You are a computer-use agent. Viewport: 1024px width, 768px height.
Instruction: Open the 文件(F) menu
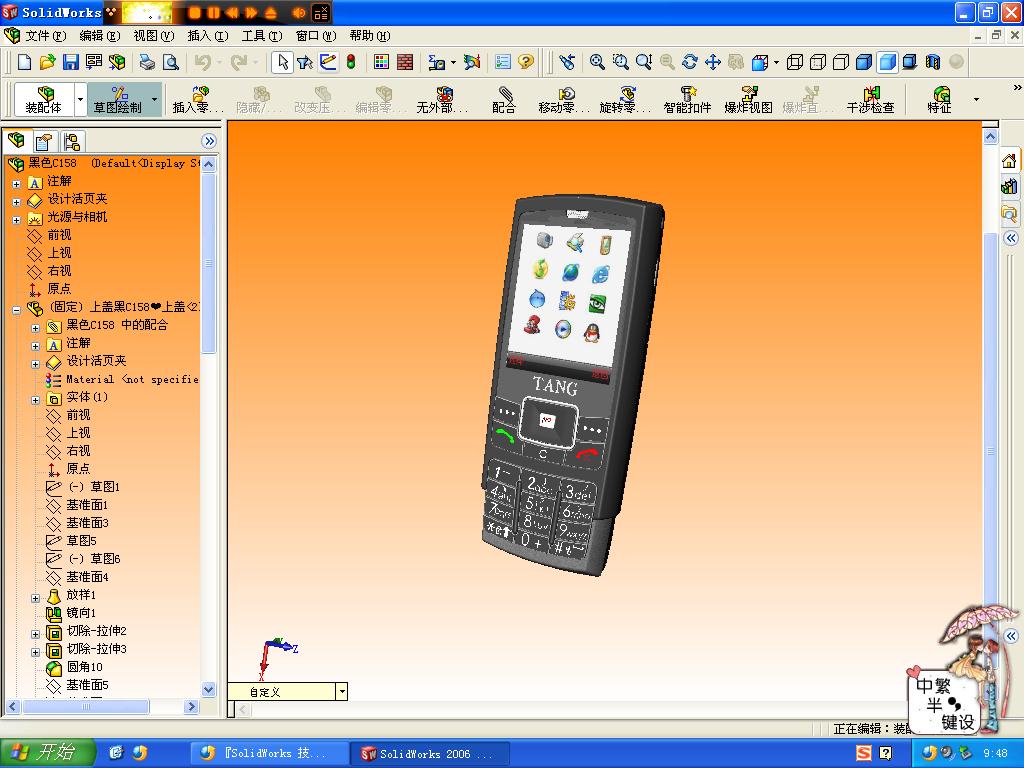(x=46, y=36)
